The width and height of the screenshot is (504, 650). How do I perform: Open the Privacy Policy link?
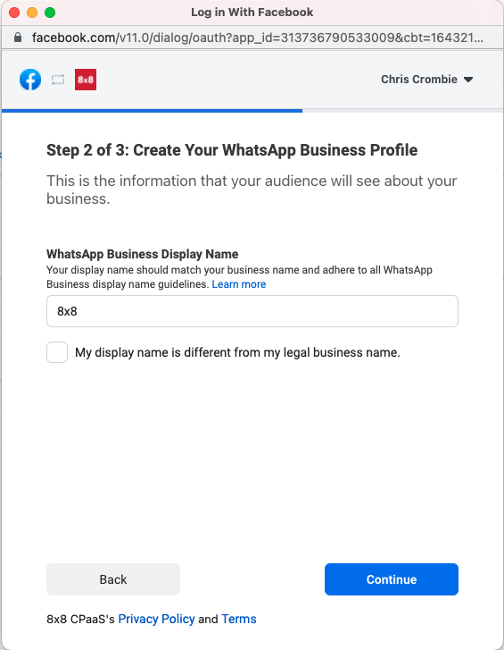(156, 619)
